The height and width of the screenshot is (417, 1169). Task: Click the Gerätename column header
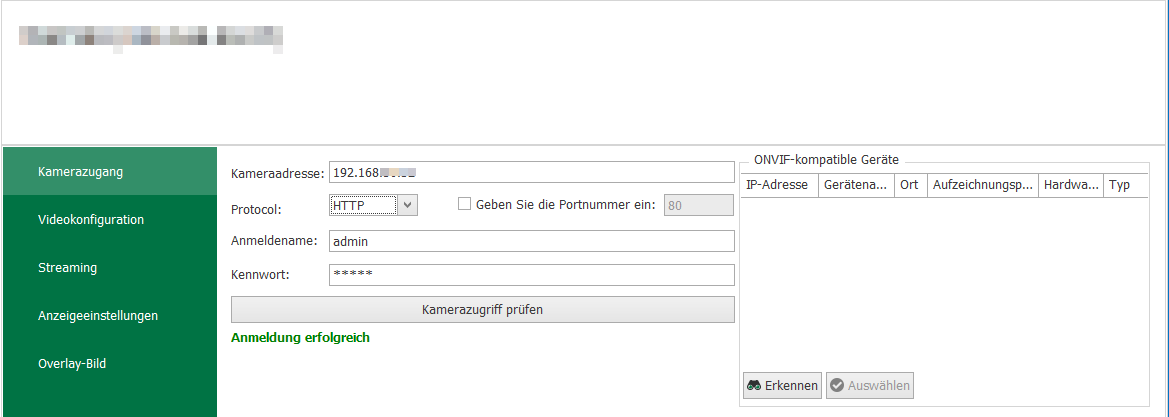tap(855, 186)
